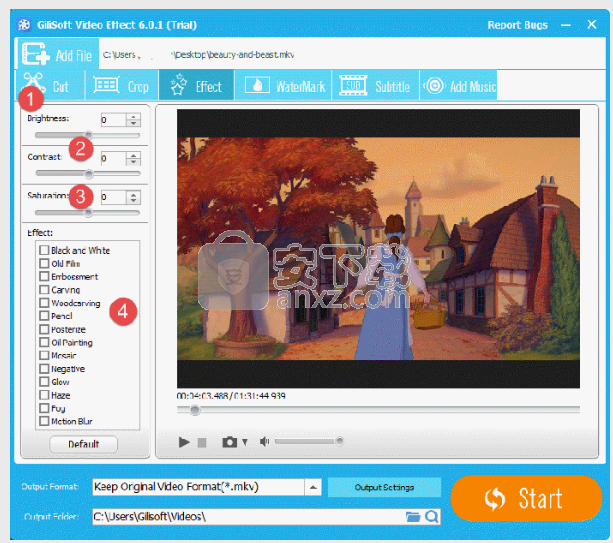Open the Cut tab

(50, 85)
